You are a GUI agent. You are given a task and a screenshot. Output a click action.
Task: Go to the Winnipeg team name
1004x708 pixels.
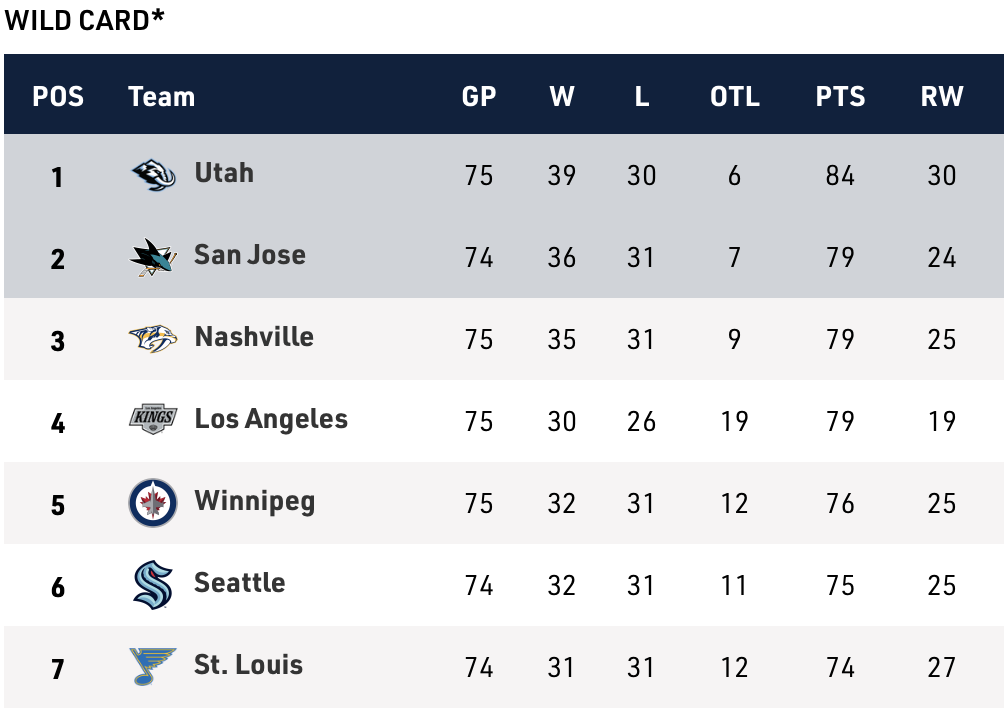(x=255, y=501)
